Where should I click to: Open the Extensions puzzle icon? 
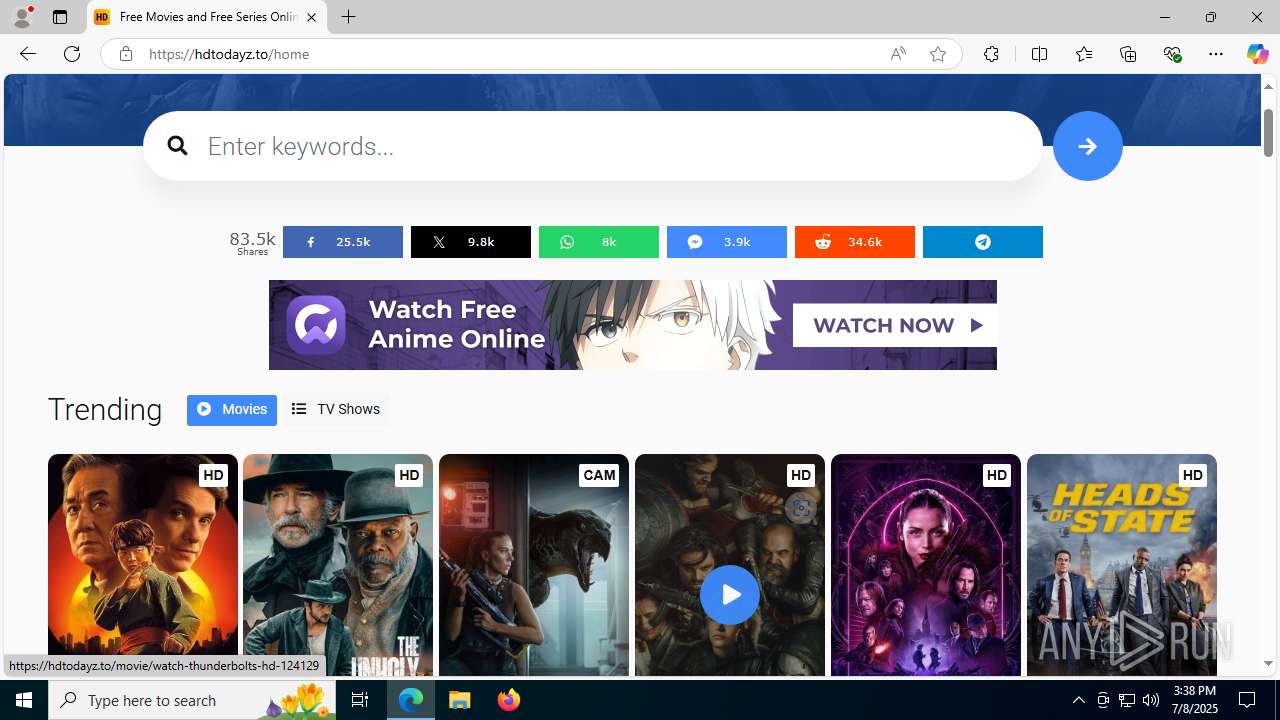(991, 54)
